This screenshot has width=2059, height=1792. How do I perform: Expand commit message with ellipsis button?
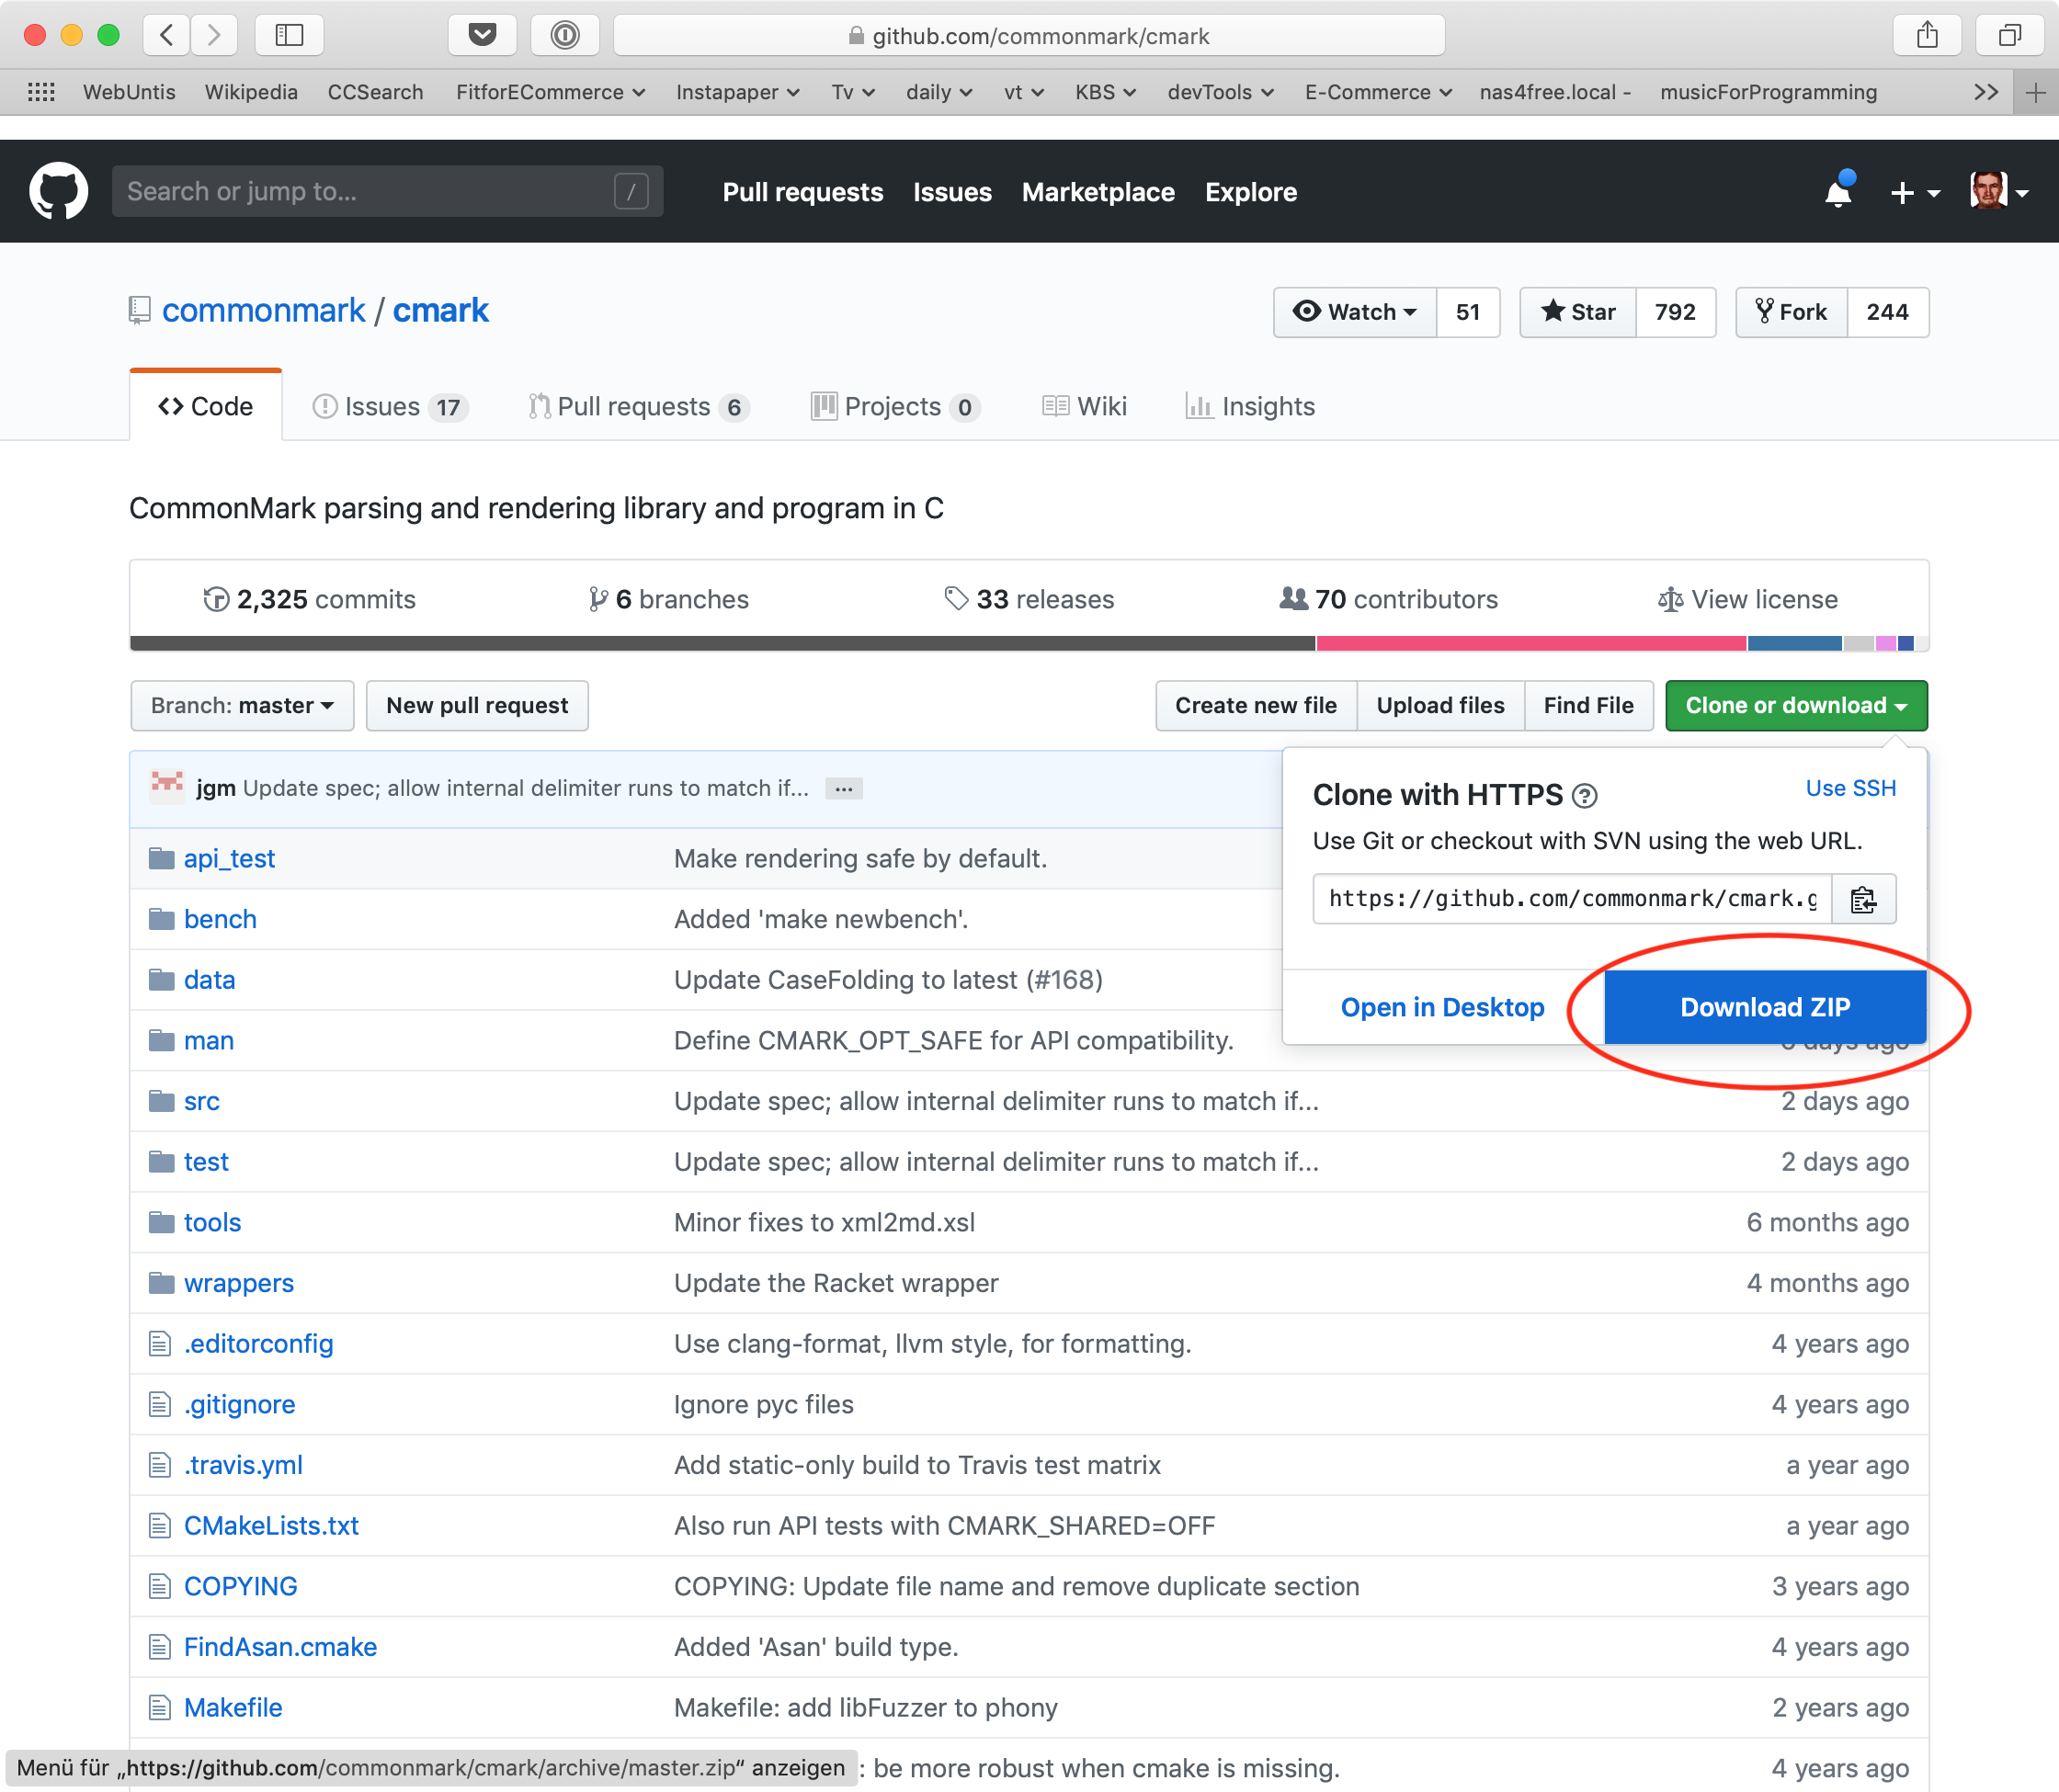pyautogui.click(x=844, y=789)
